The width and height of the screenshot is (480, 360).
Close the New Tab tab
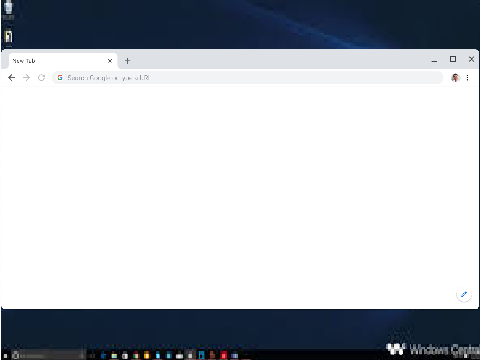pyautogui.click(x=110, y=61)
